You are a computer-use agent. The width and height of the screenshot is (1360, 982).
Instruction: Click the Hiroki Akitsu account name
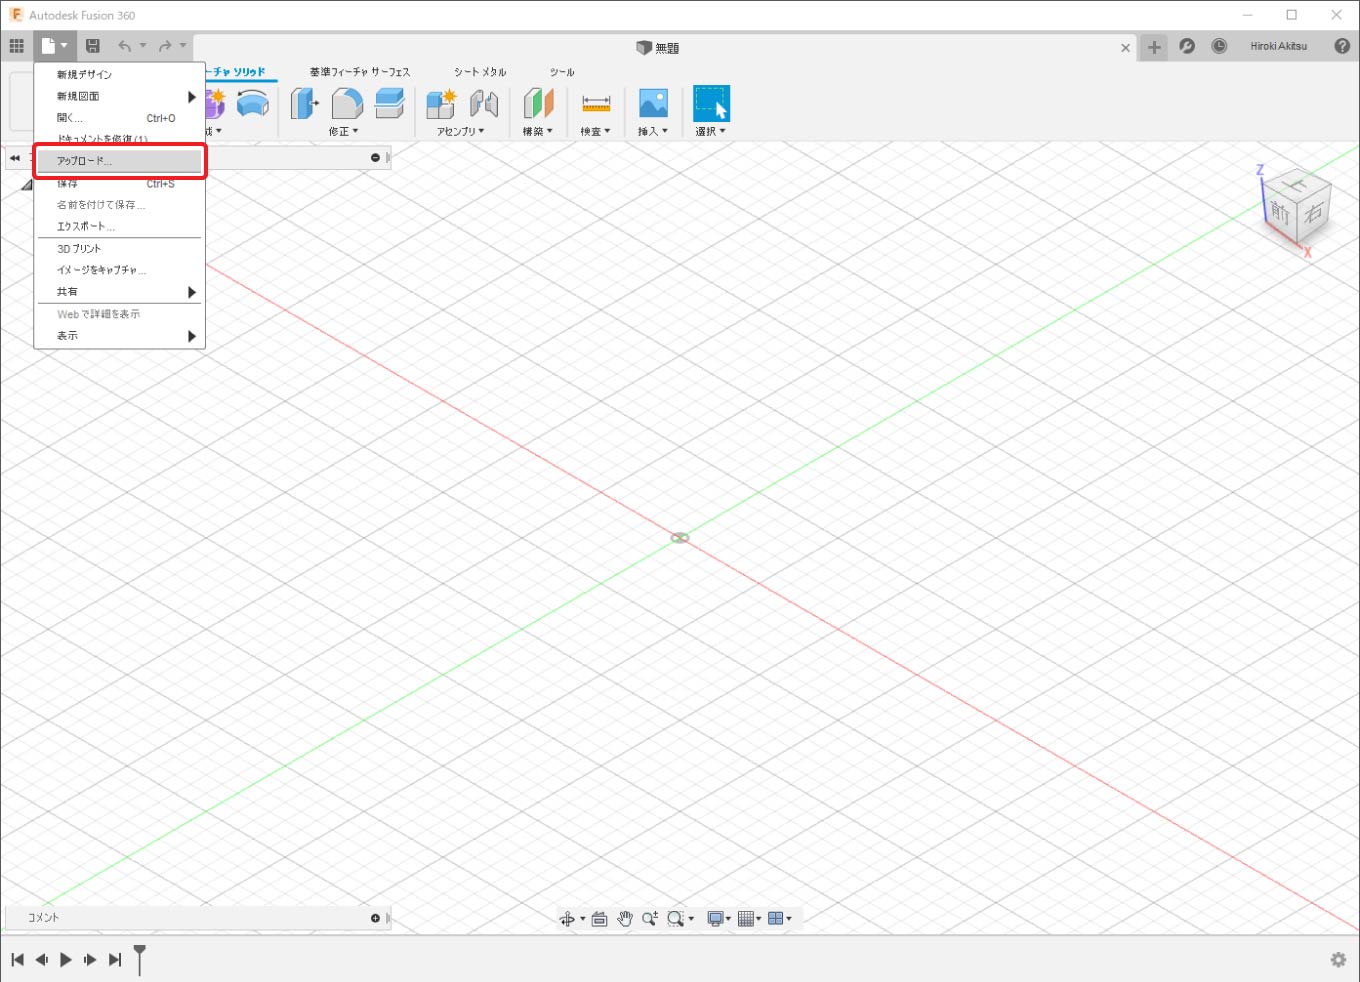coord(1278,46)
